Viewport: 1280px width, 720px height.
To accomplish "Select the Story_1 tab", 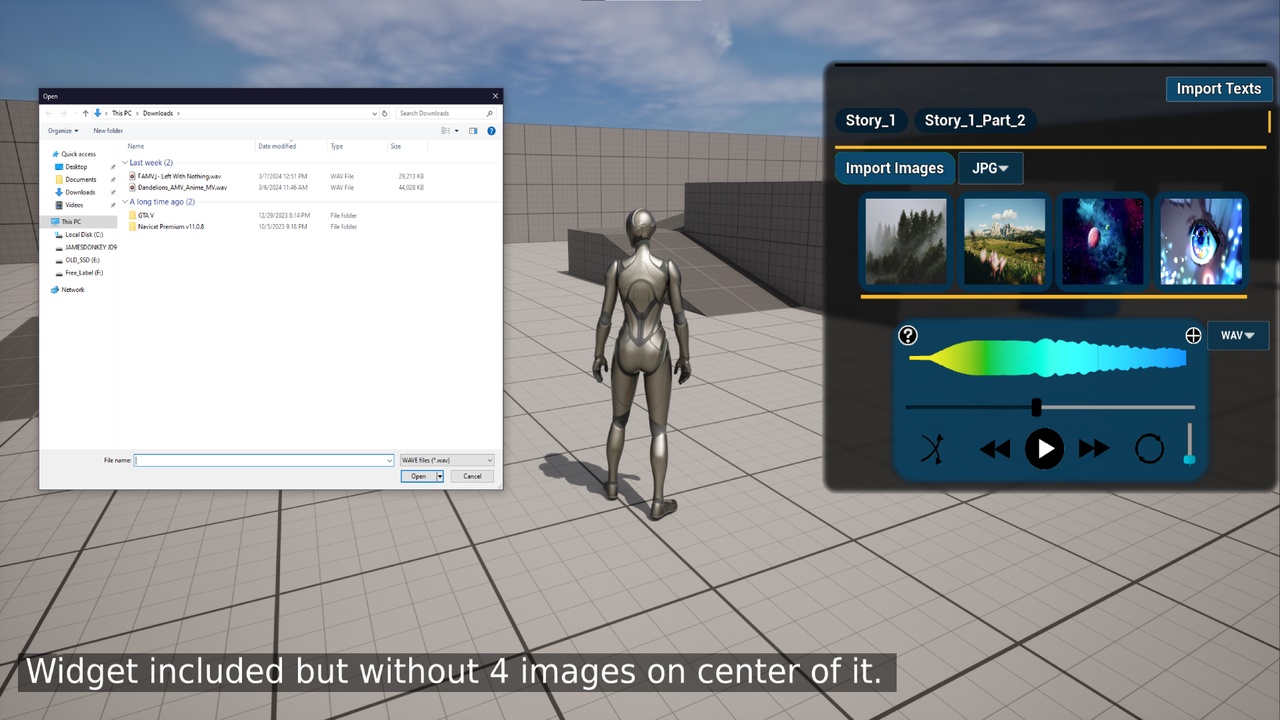I will [x=871, y=121].
